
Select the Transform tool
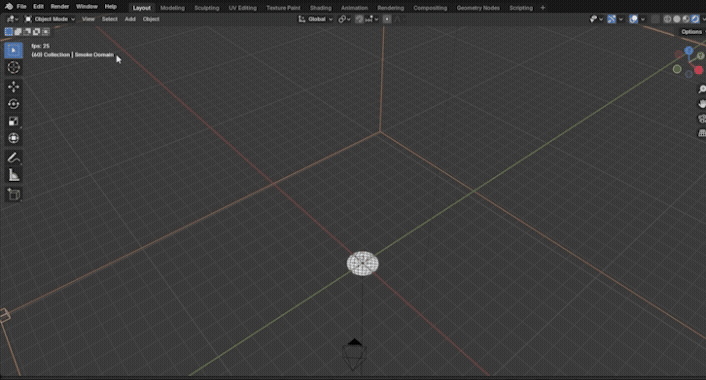[14, 138]
